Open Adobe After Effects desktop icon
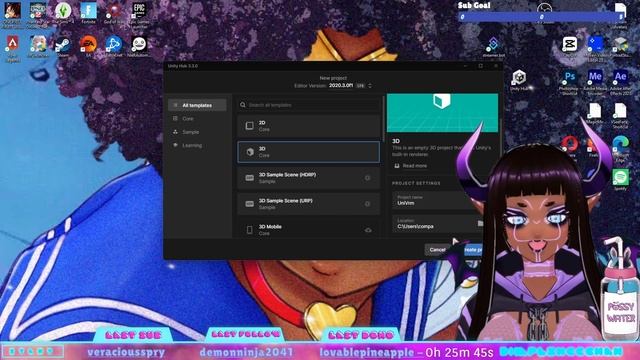640x360 pixels. [x=620, y=82]
